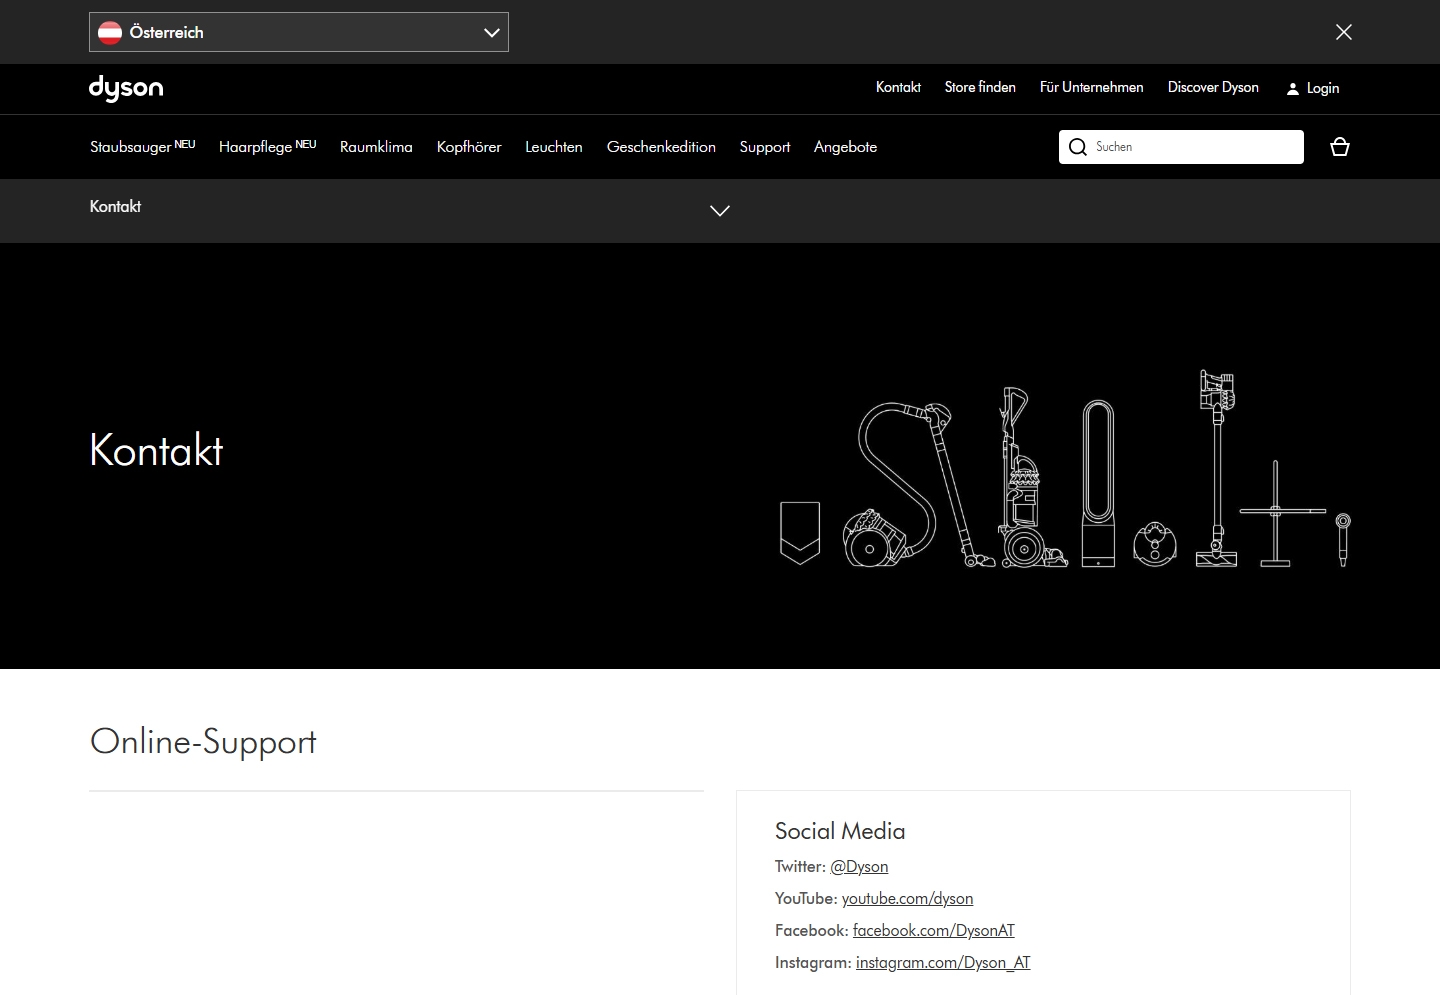1440x995 pixels.
Task: Open the Staubsauger menu
Action: click(142, 147)
